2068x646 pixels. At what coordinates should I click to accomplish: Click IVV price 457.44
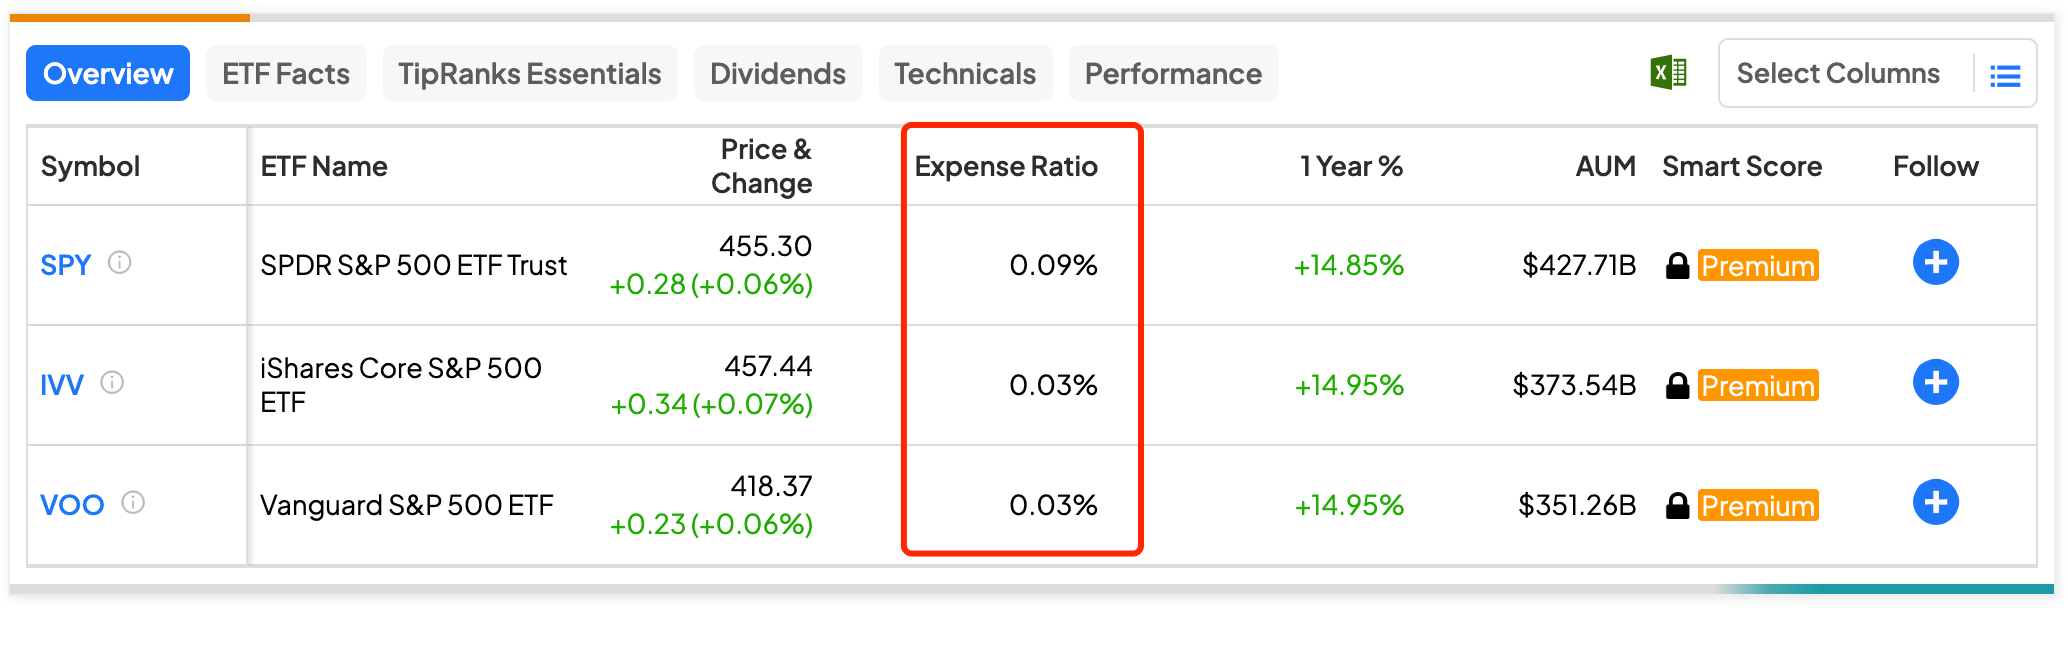(768, 366)
